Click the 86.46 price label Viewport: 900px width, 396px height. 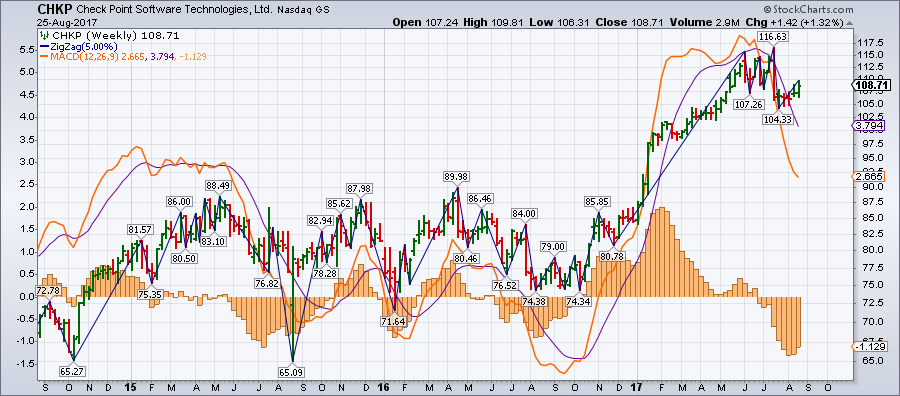tap(480, 199)
